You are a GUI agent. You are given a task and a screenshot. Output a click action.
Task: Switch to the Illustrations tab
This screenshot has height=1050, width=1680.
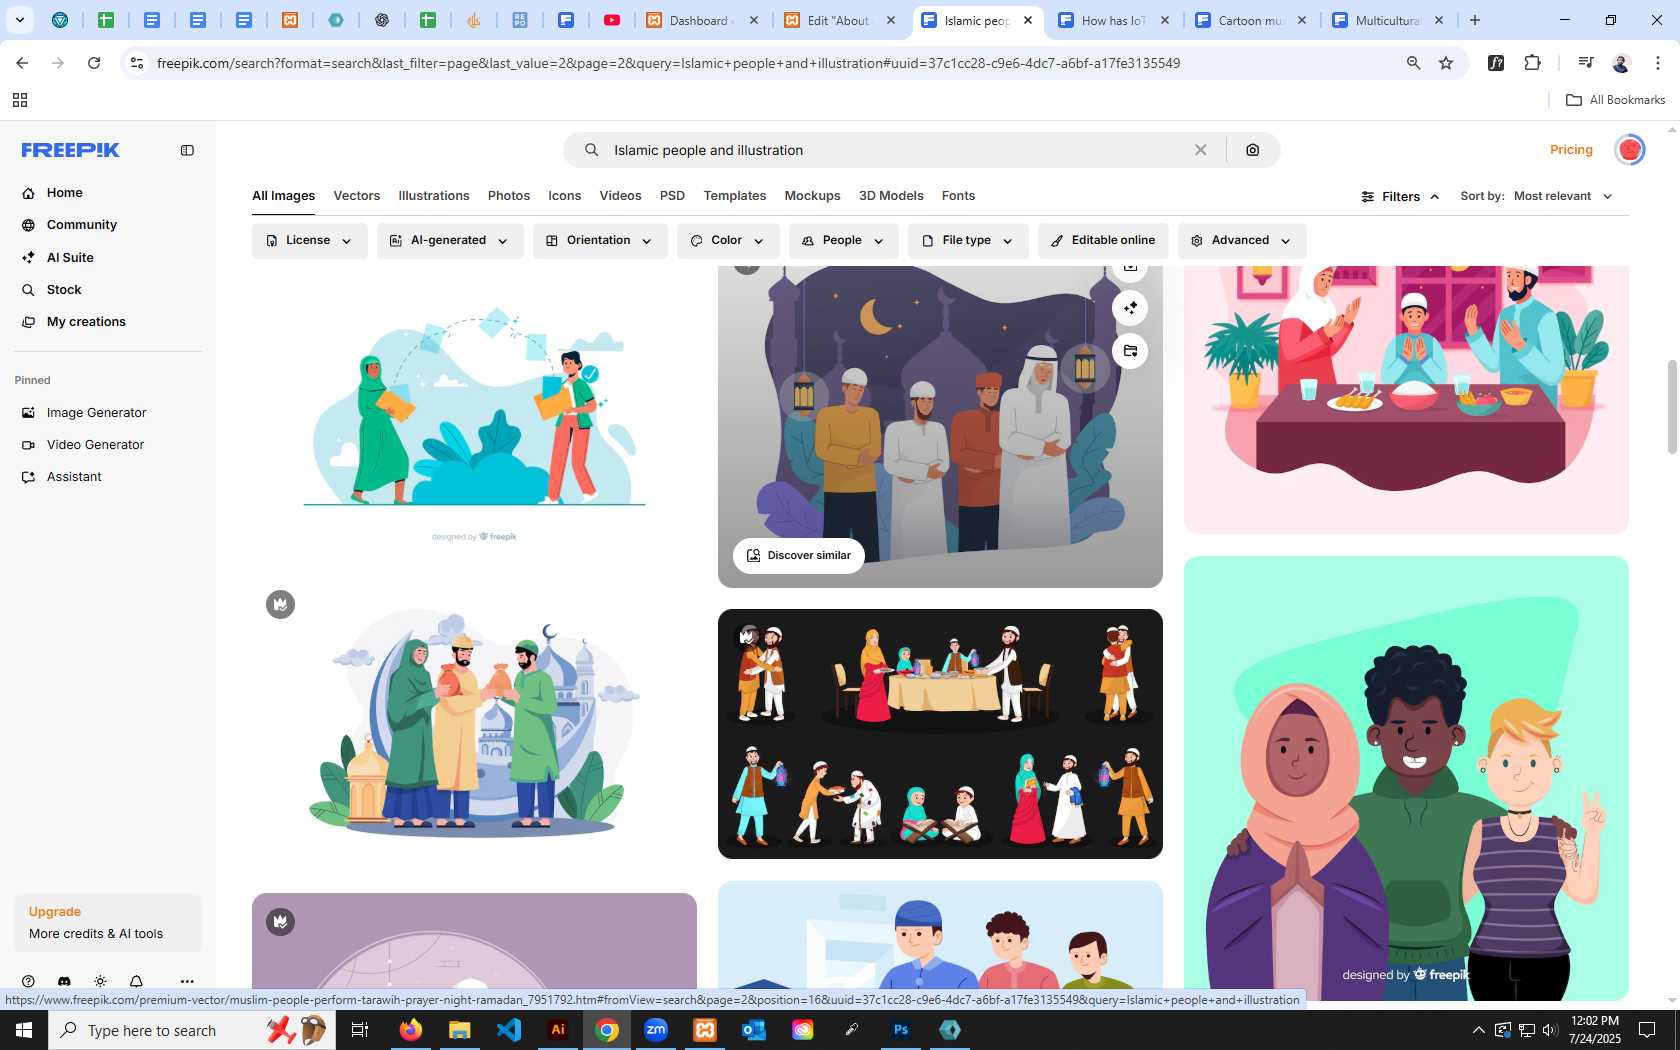tap(434, 196)
